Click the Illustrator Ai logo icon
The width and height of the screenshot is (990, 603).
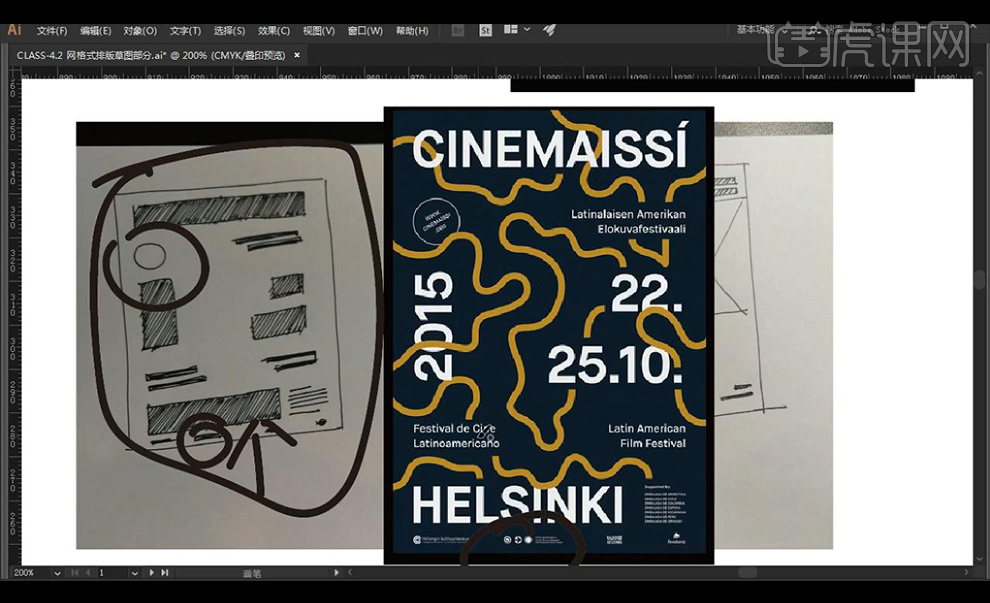[x=15, y=30]
